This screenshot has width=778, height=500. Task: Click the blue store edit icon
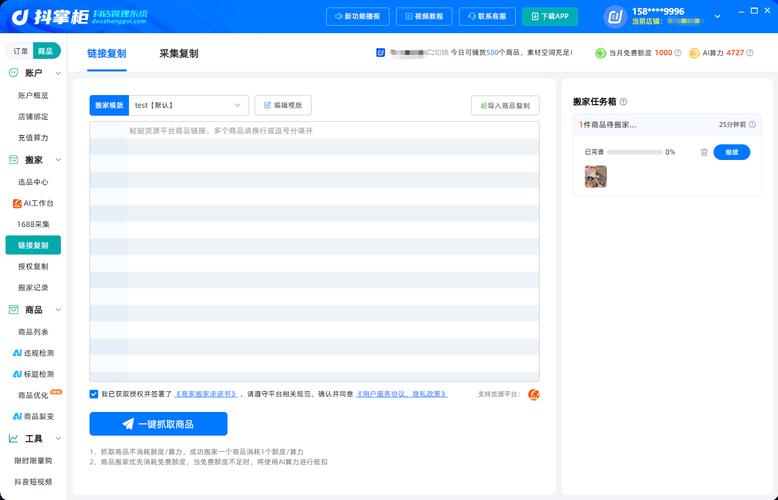(381, 52)
